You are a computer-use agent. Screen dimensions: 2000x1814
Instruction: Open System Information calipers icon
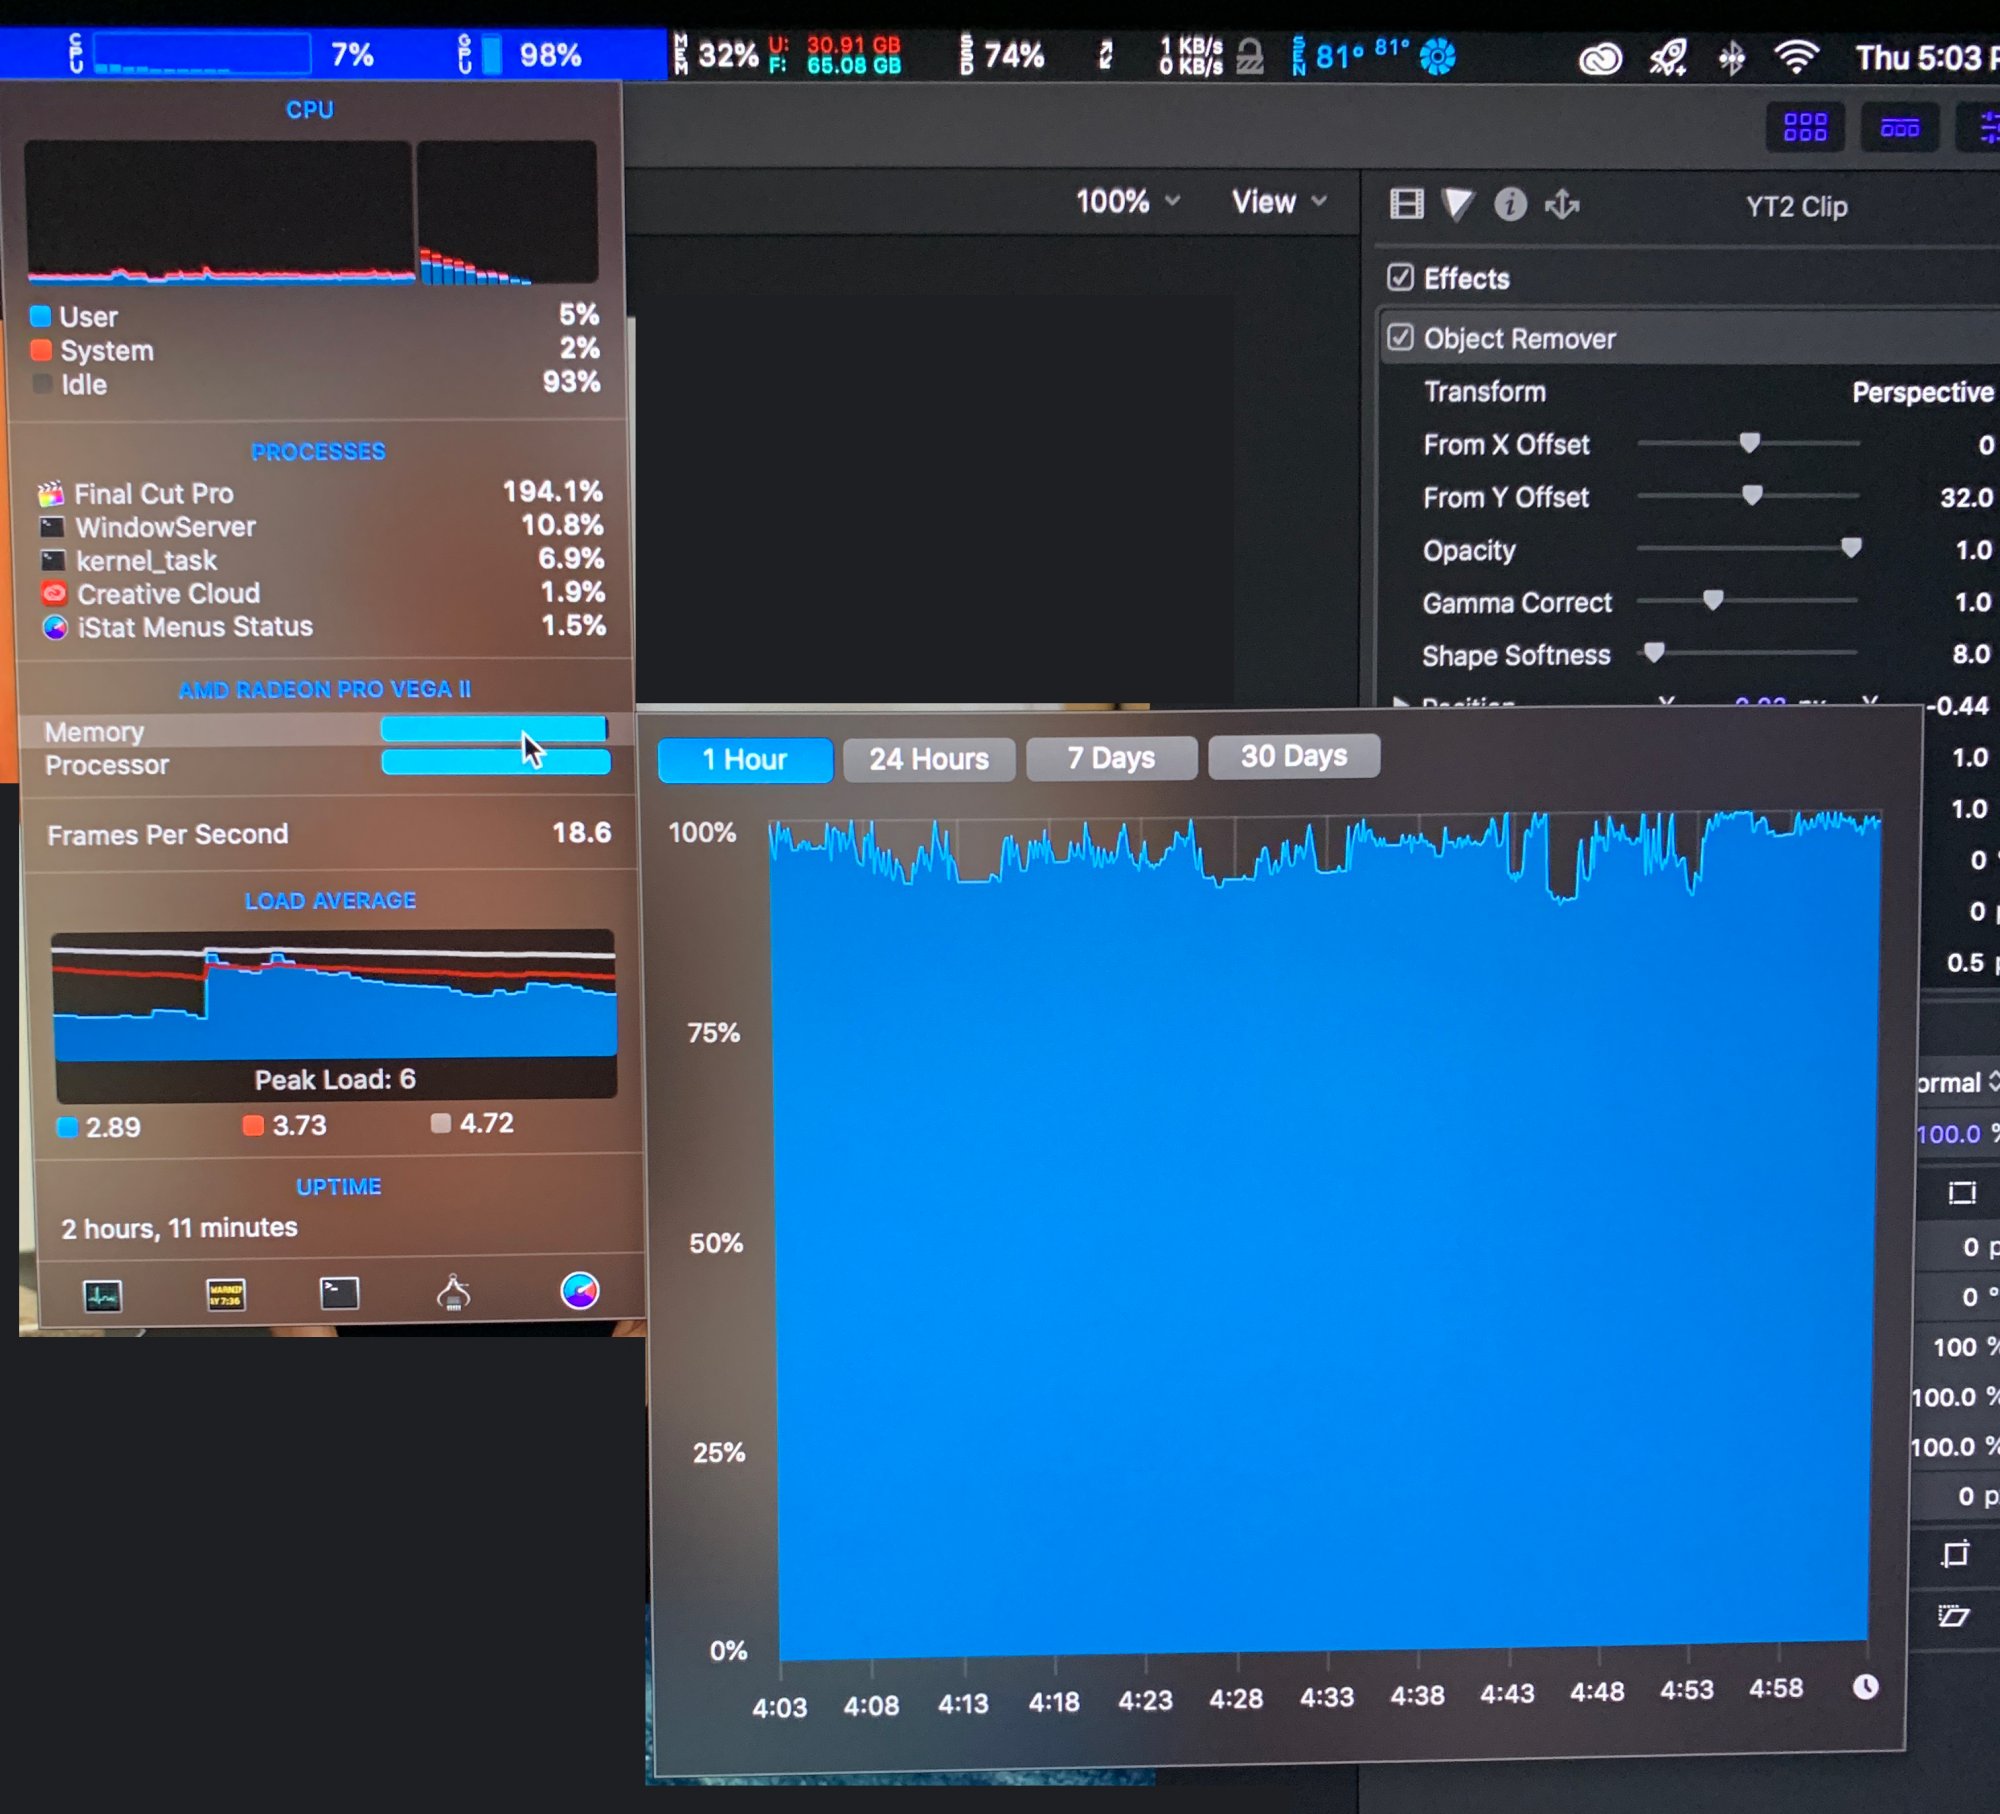[454, 1293]
